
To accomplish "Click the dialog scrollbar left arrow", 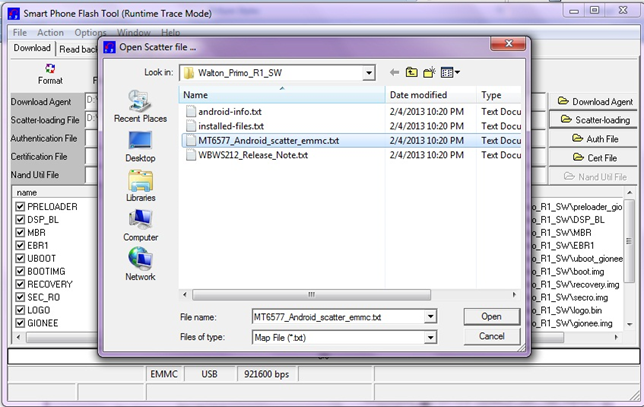I will tap(185, 294).
